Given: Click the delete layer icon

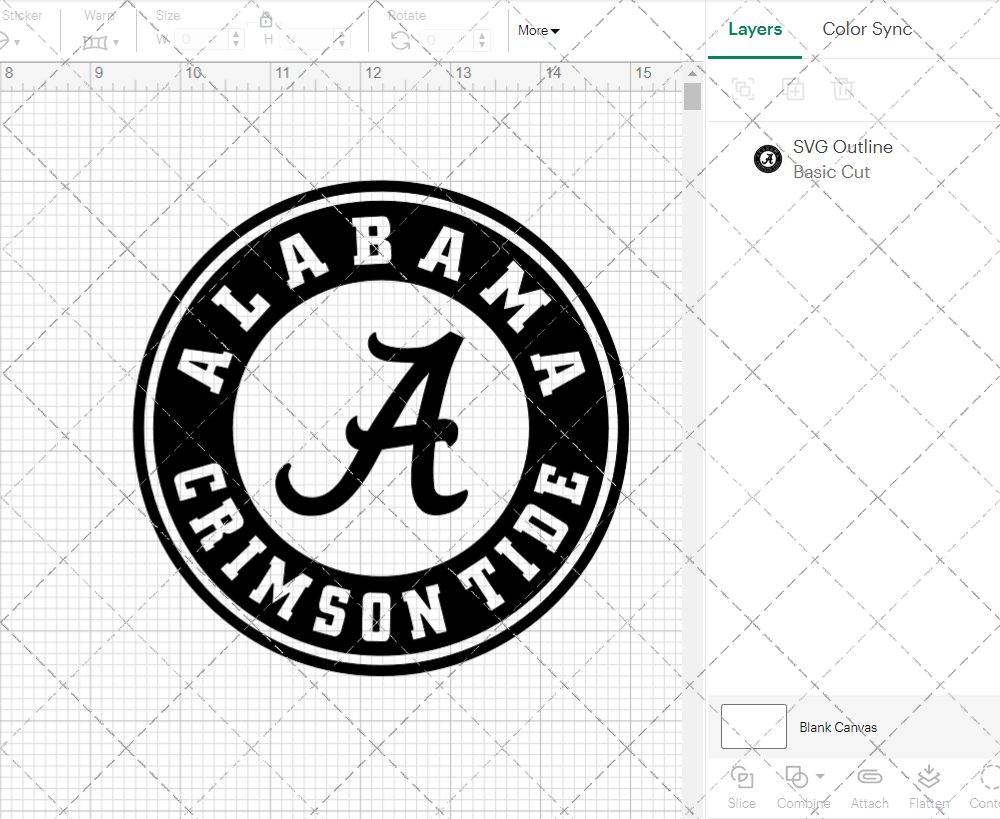Looking at the screenshot, I should pos(843,89).
